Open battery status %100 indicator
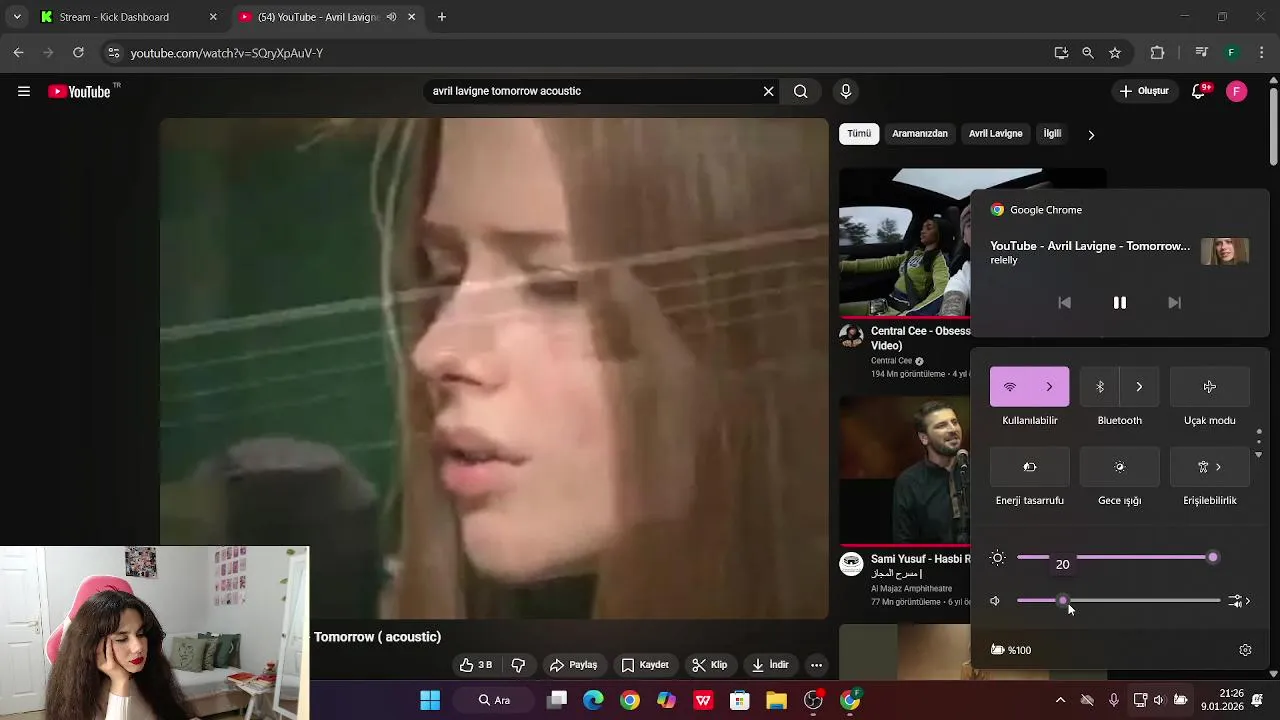1280x720 pixels. point(1010,650)
